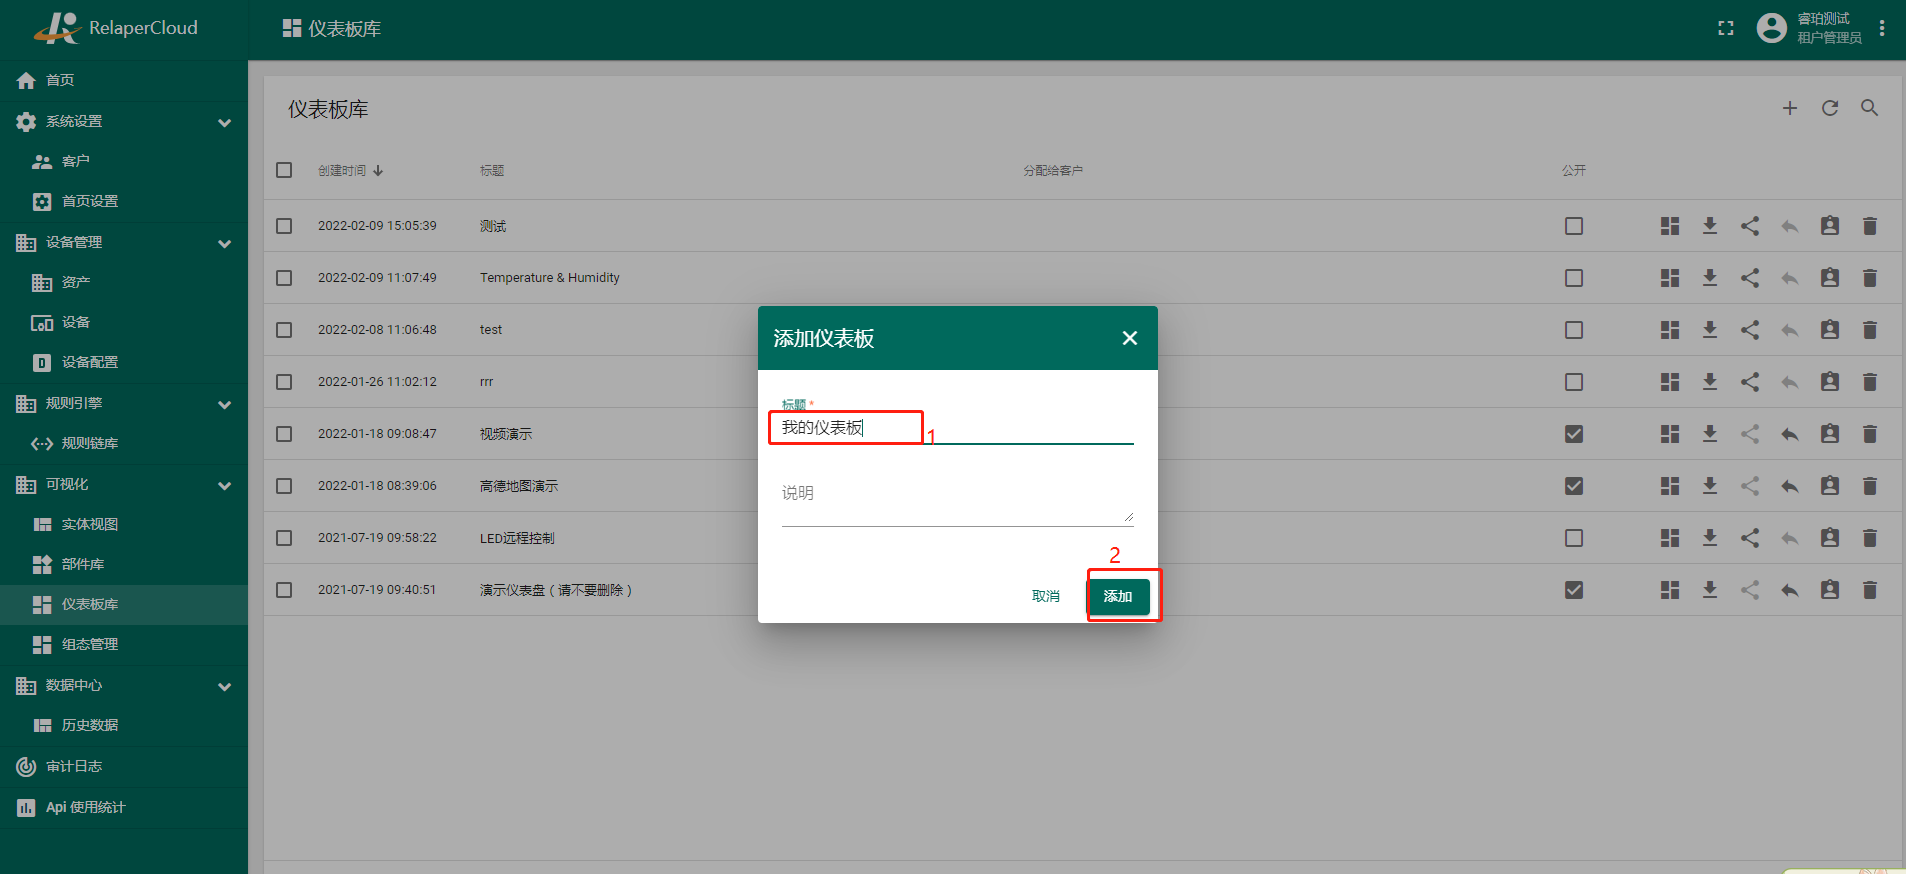Image resolution: width=1906 pixels, height=874 pixels.
Task: Open 部件库 in sidebar
Action: click(124, 565)
